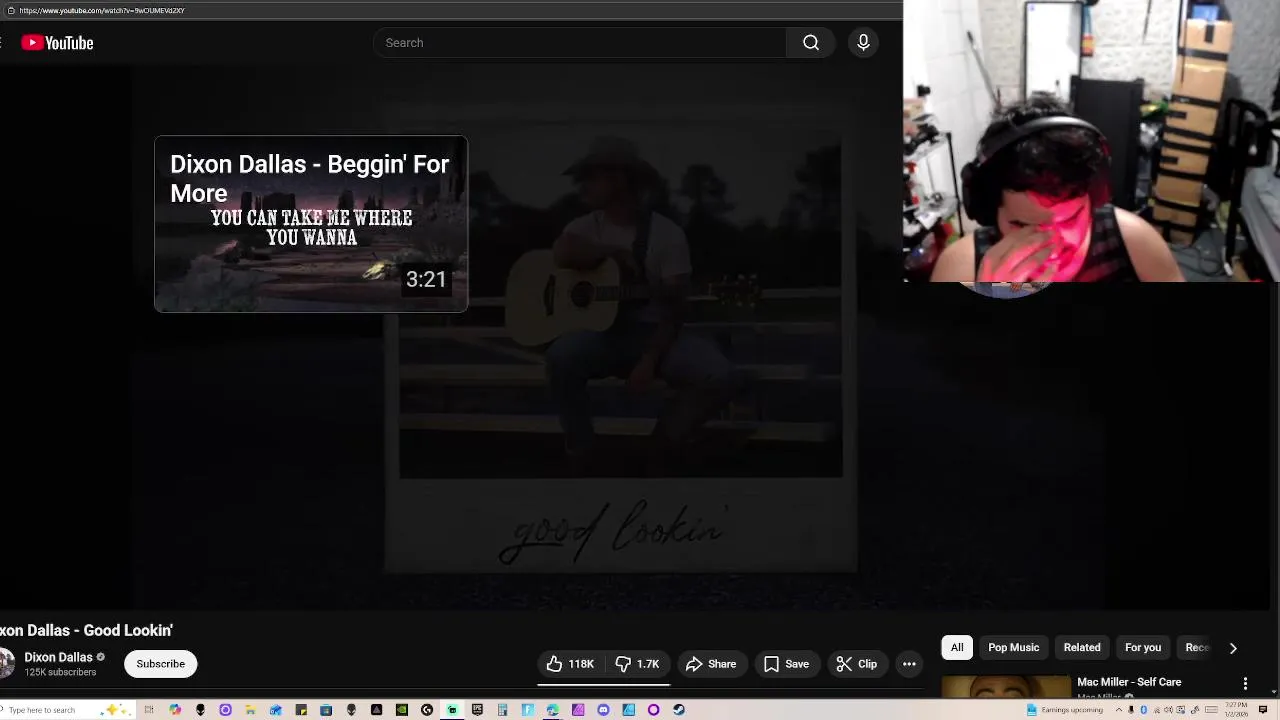Open Sticky Notes taskbar icon
The image size is (1280, 720).
click(x=301, y=710)
